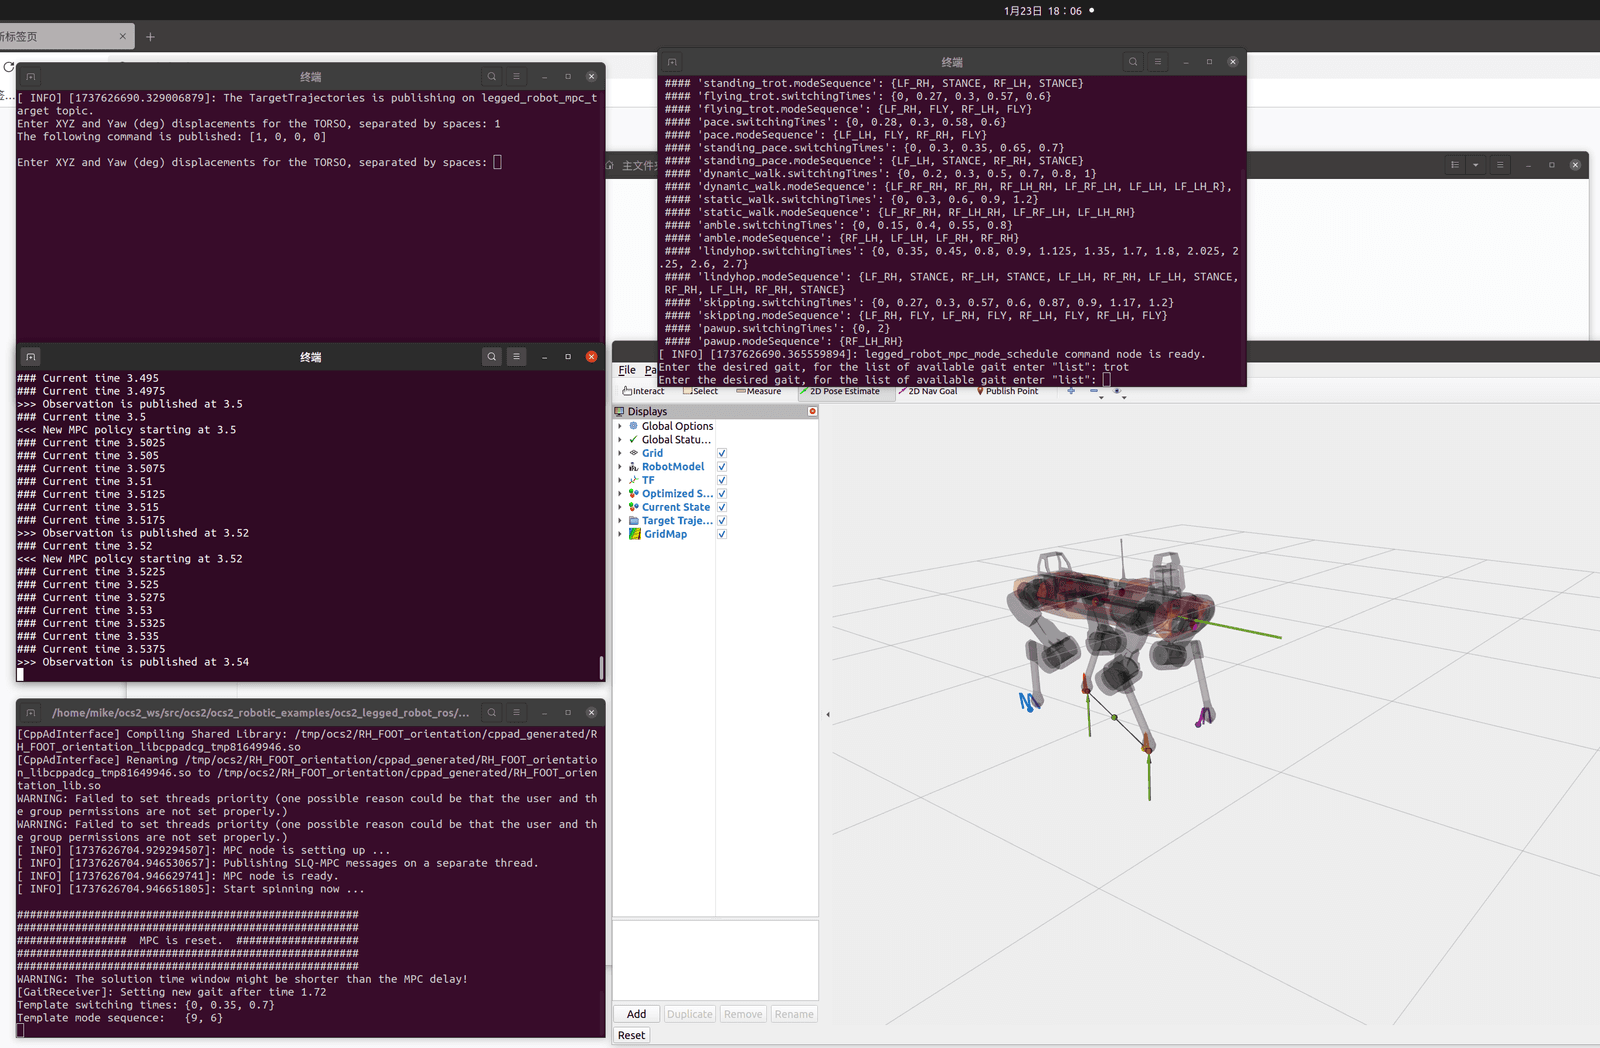Click the new-tab icon in the top-left terminal
The image size is (1600, 1048).
pyautogui.click(x=31, y=76)
